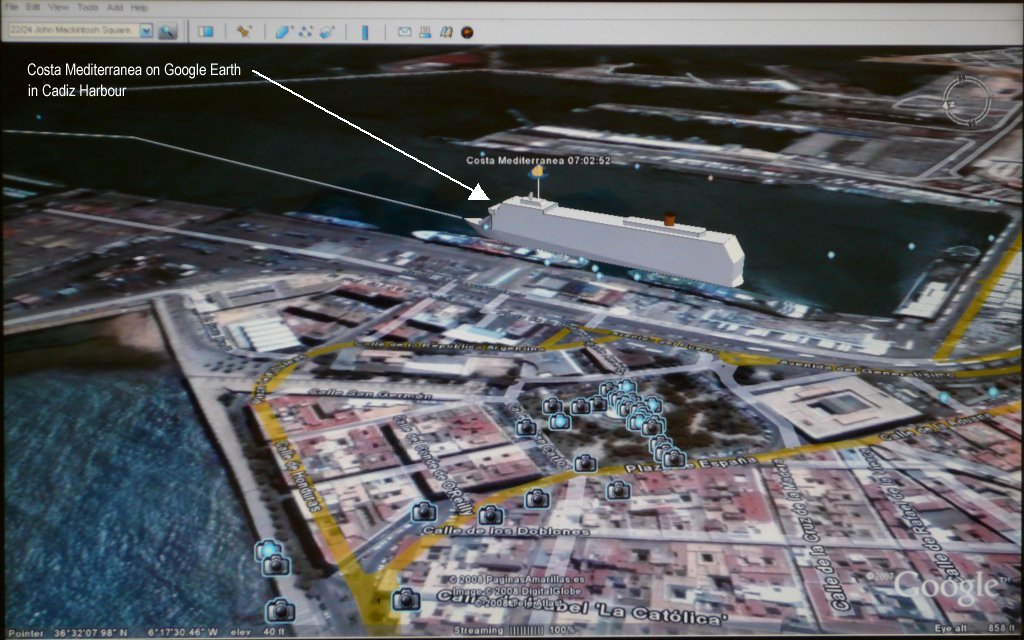Image resolution: width=1024 pixels, height=640 pixels.
Task: Click the round planet icon in toolbar
Action: (467, 32)
